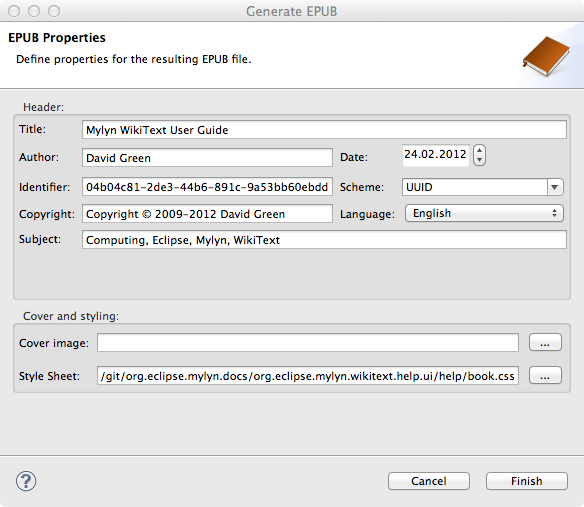Click the window zoom button
This screenshot has width=584, height=507.
(54, 11)
